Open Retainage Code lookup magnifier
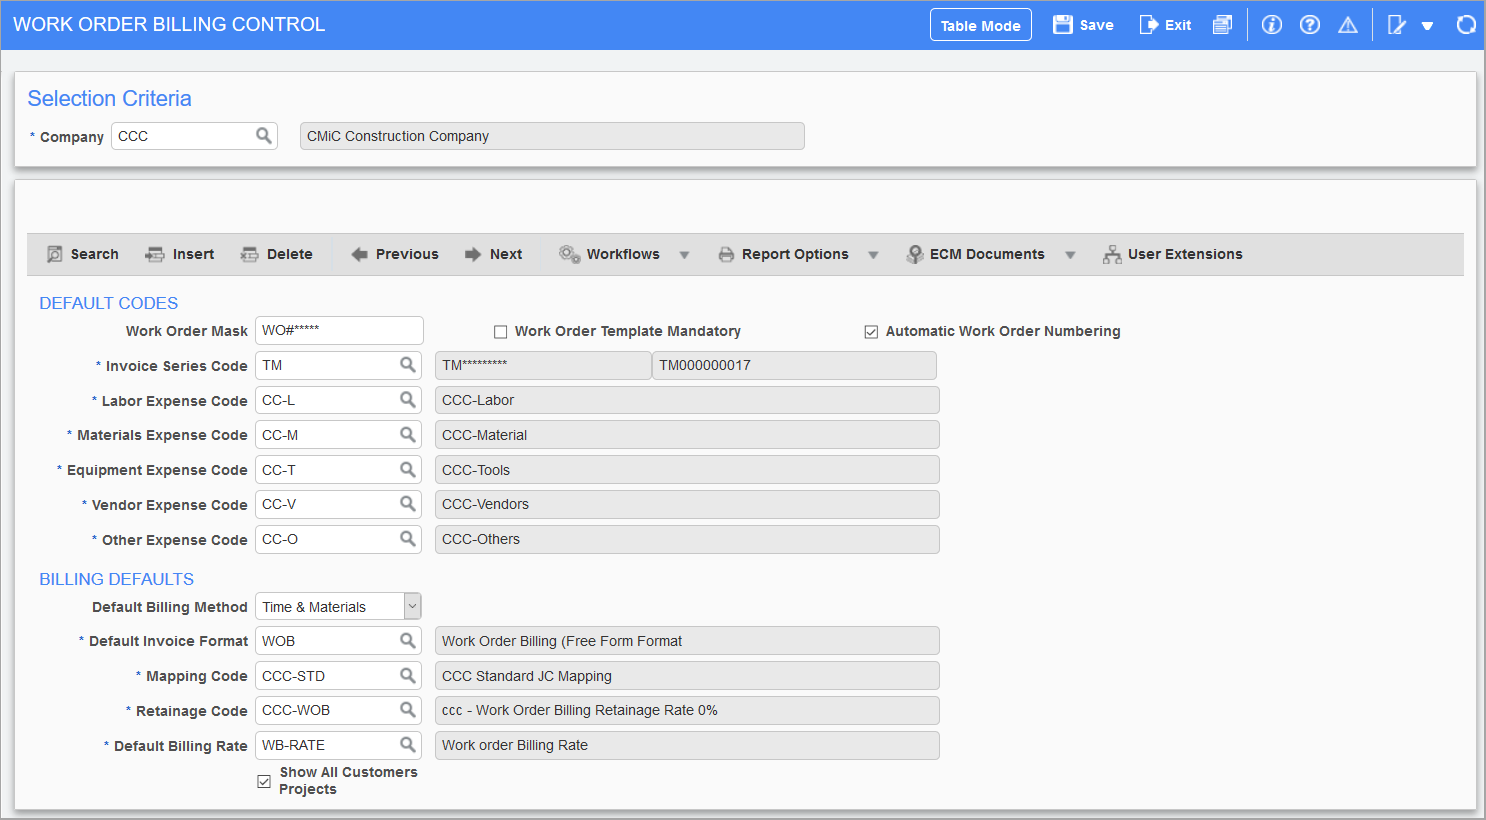The image size is (1486, 820). click(408, 710)
